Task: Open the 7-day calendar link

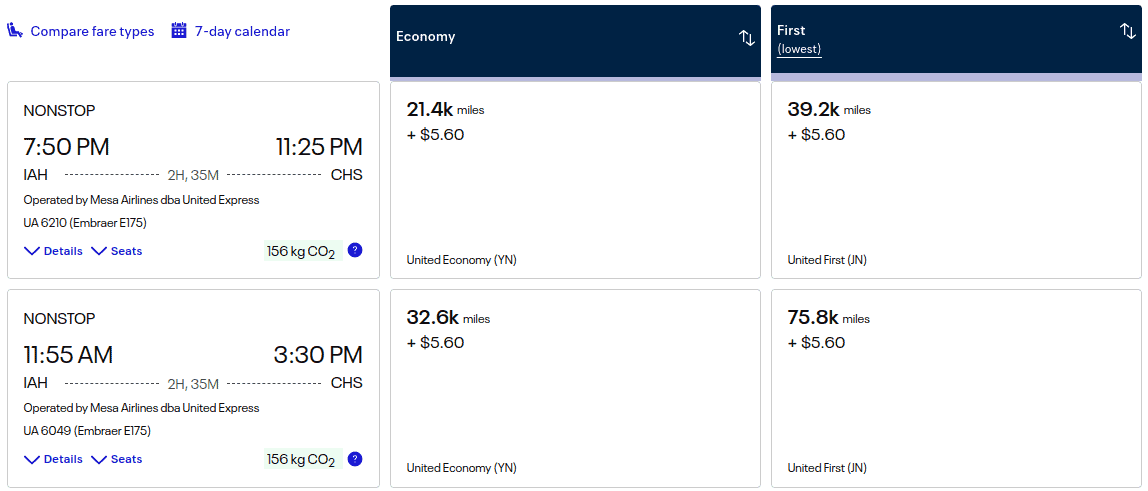Action: coord(242,31)
